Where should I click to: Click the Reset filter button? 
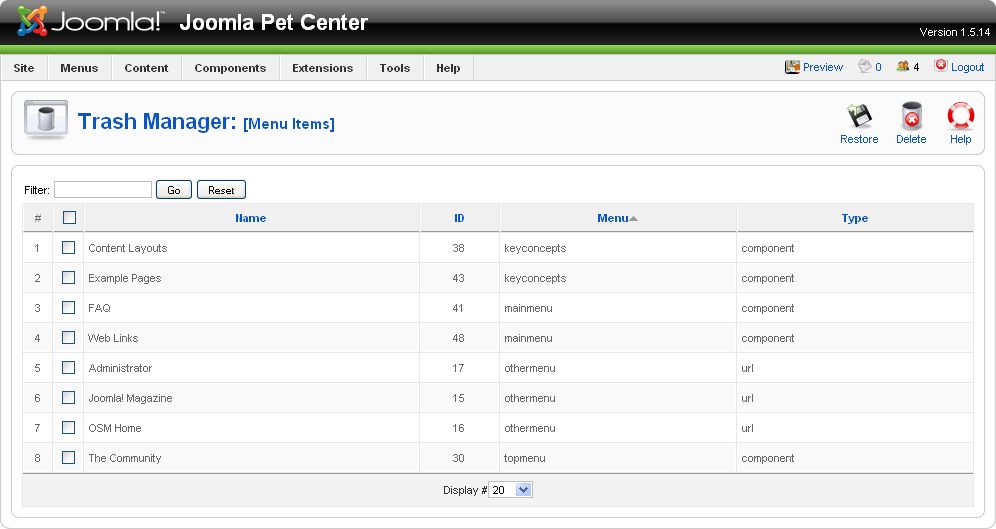221,190
